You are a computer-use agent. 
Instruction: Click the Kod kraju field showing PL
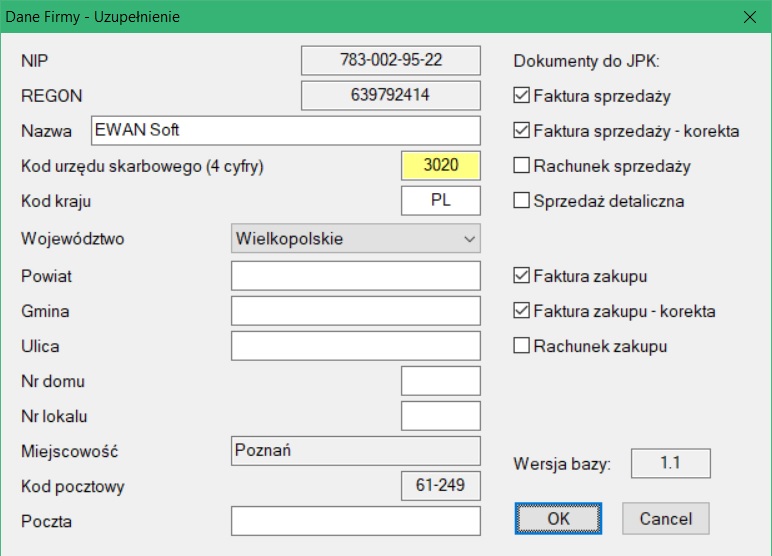pos(441,200)
